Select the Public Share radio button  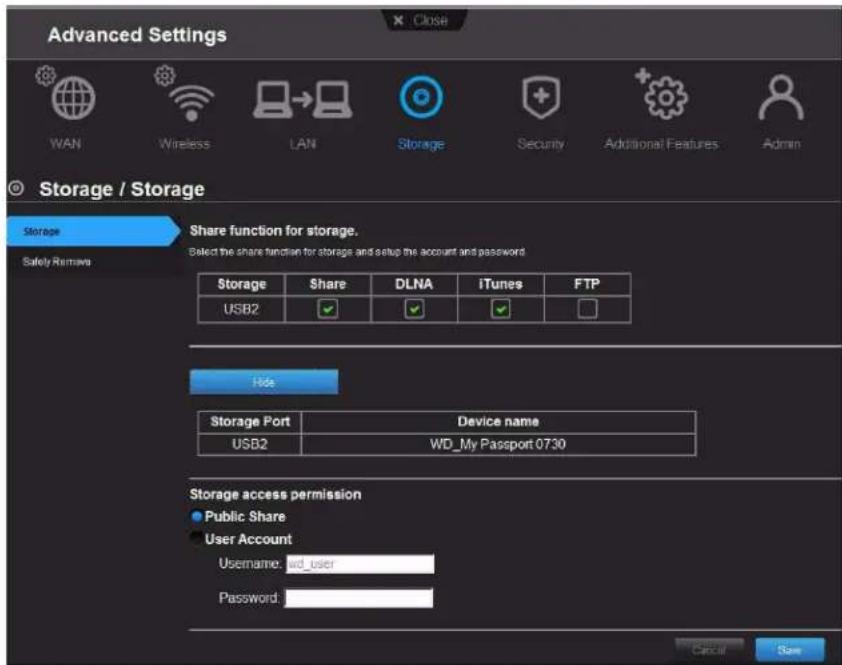pyautogui.click(x=197, y=516)
